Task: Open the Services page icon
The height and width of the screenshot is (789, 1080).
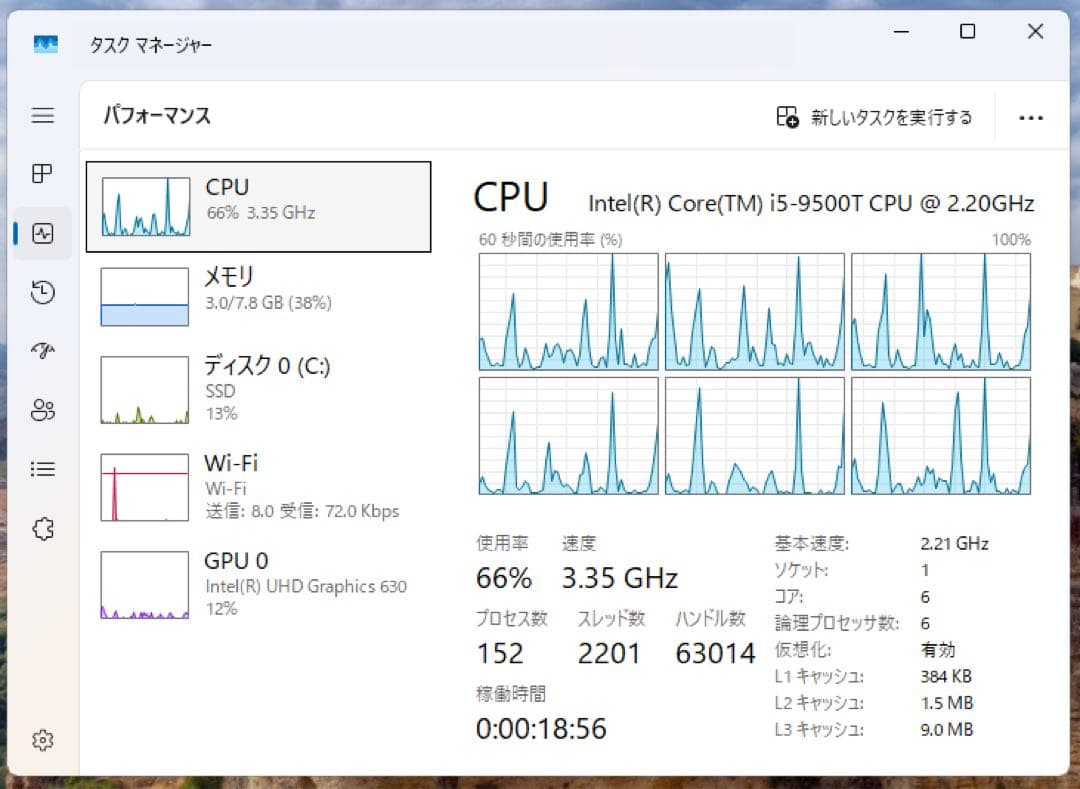Action: (42, 529)
